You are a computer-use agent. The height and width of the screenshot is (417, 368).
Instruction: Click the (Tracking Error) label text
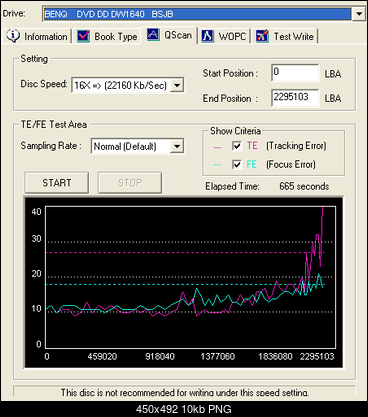click(296, 146)
